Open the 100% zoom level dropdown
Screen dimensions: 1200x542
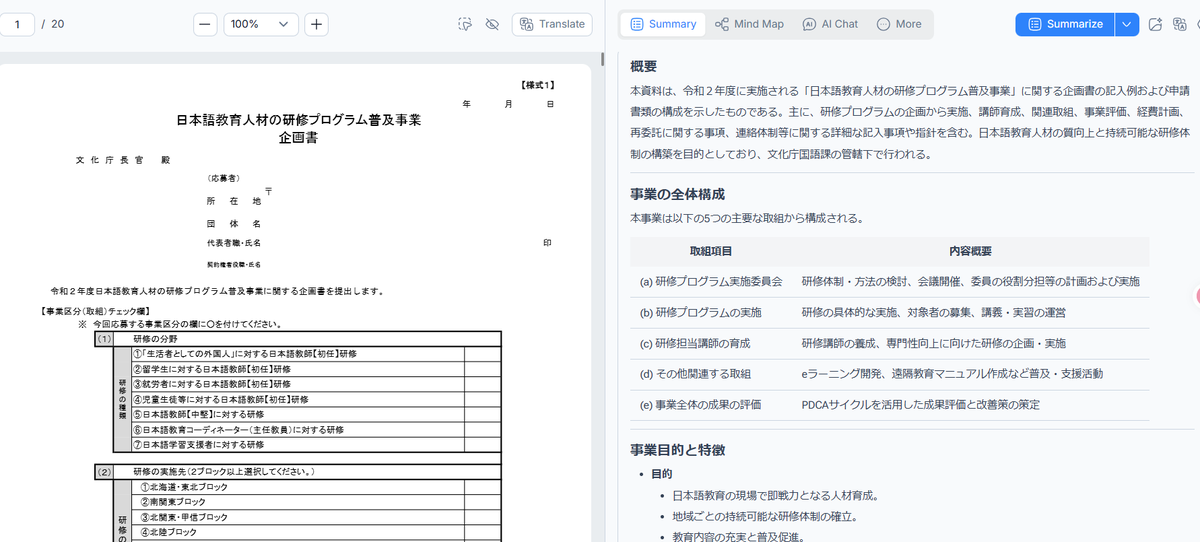[x=261, y=24]
